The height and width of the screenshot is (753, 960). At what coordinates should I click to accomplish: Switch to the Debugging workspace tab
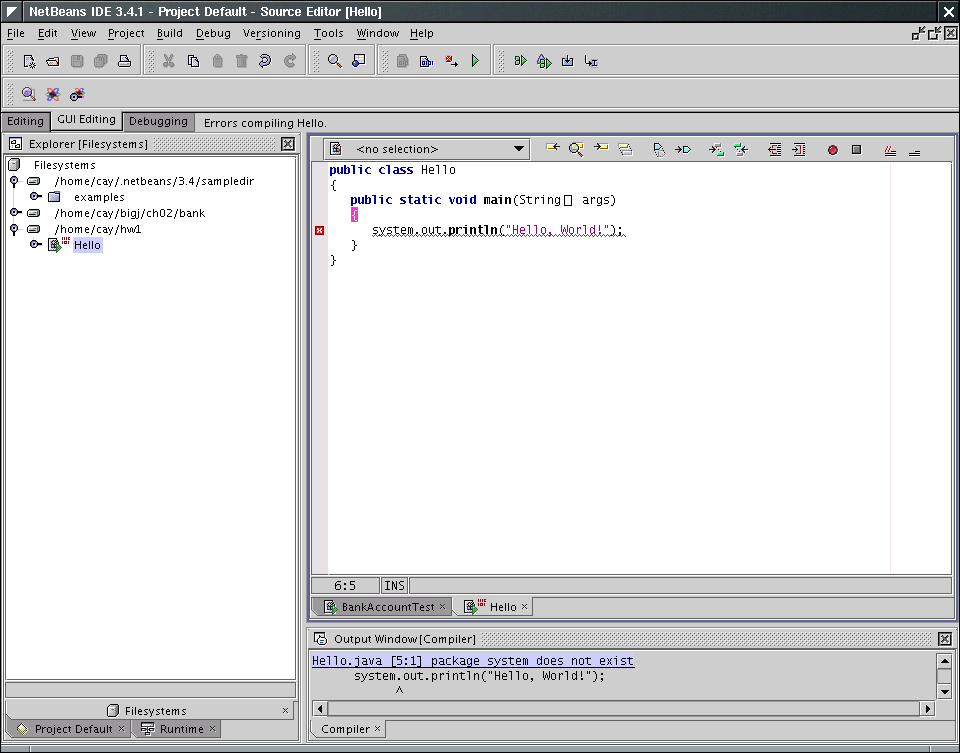pyautogui.click(x=159, y=121)
